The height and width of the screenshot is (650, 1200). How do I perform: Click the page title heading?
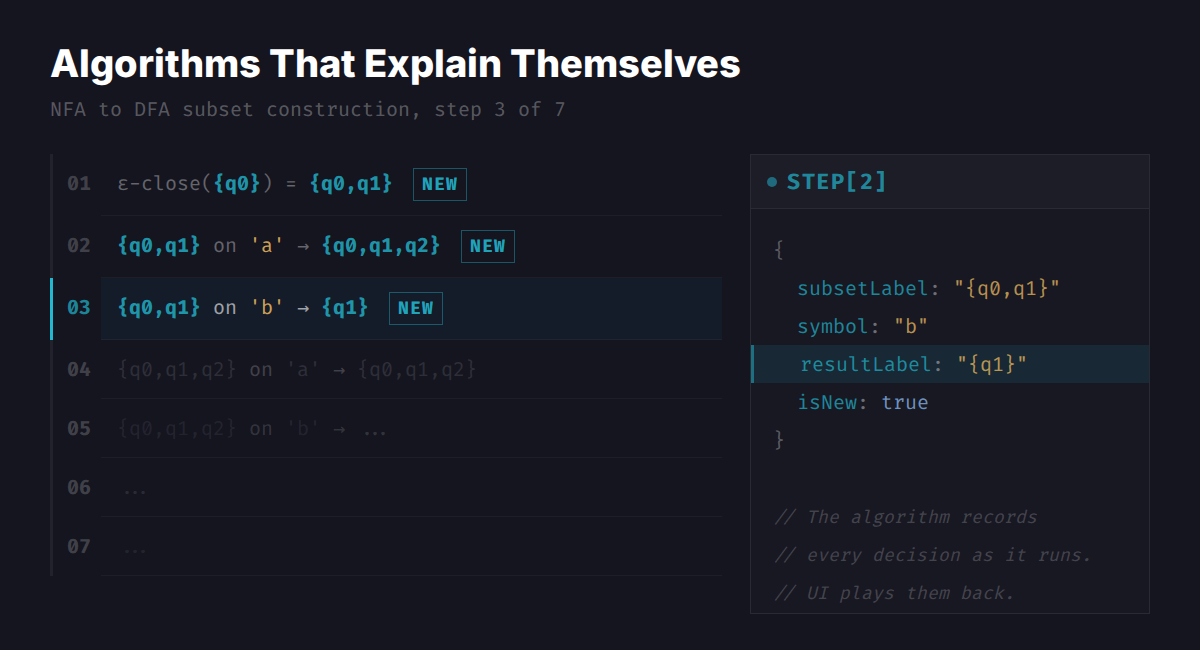395,65
